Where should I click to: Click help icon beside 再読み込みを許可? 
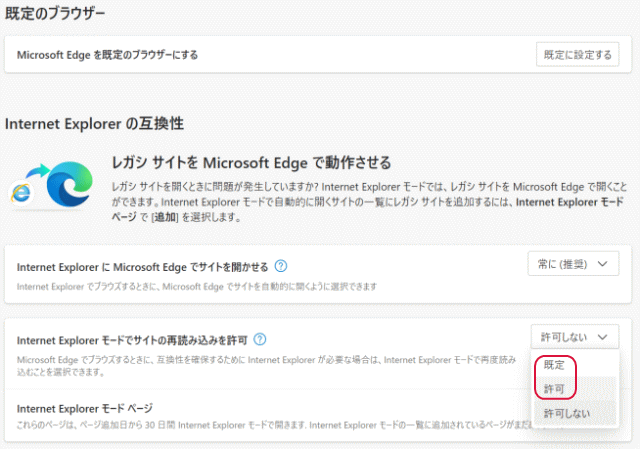[260, 339]
